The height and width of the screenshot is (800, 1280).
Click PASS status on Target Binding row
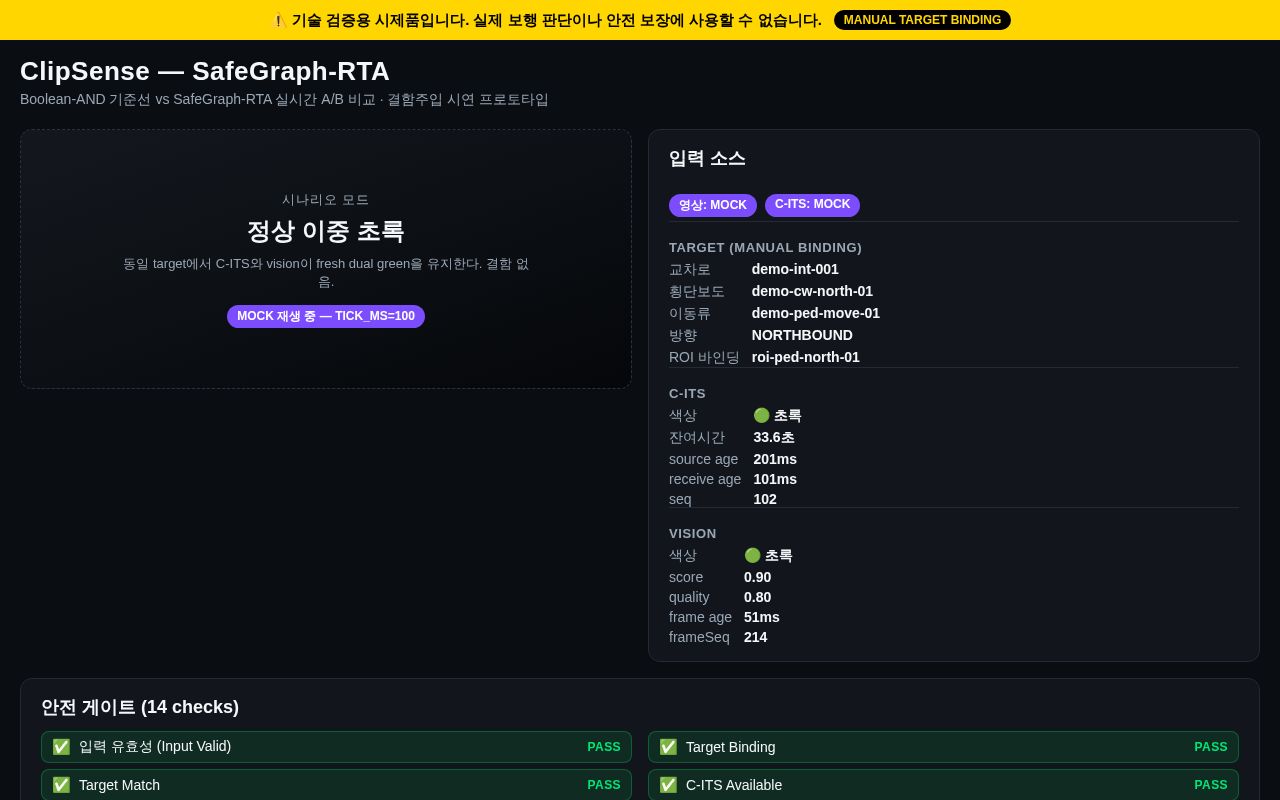[1211, 747]
